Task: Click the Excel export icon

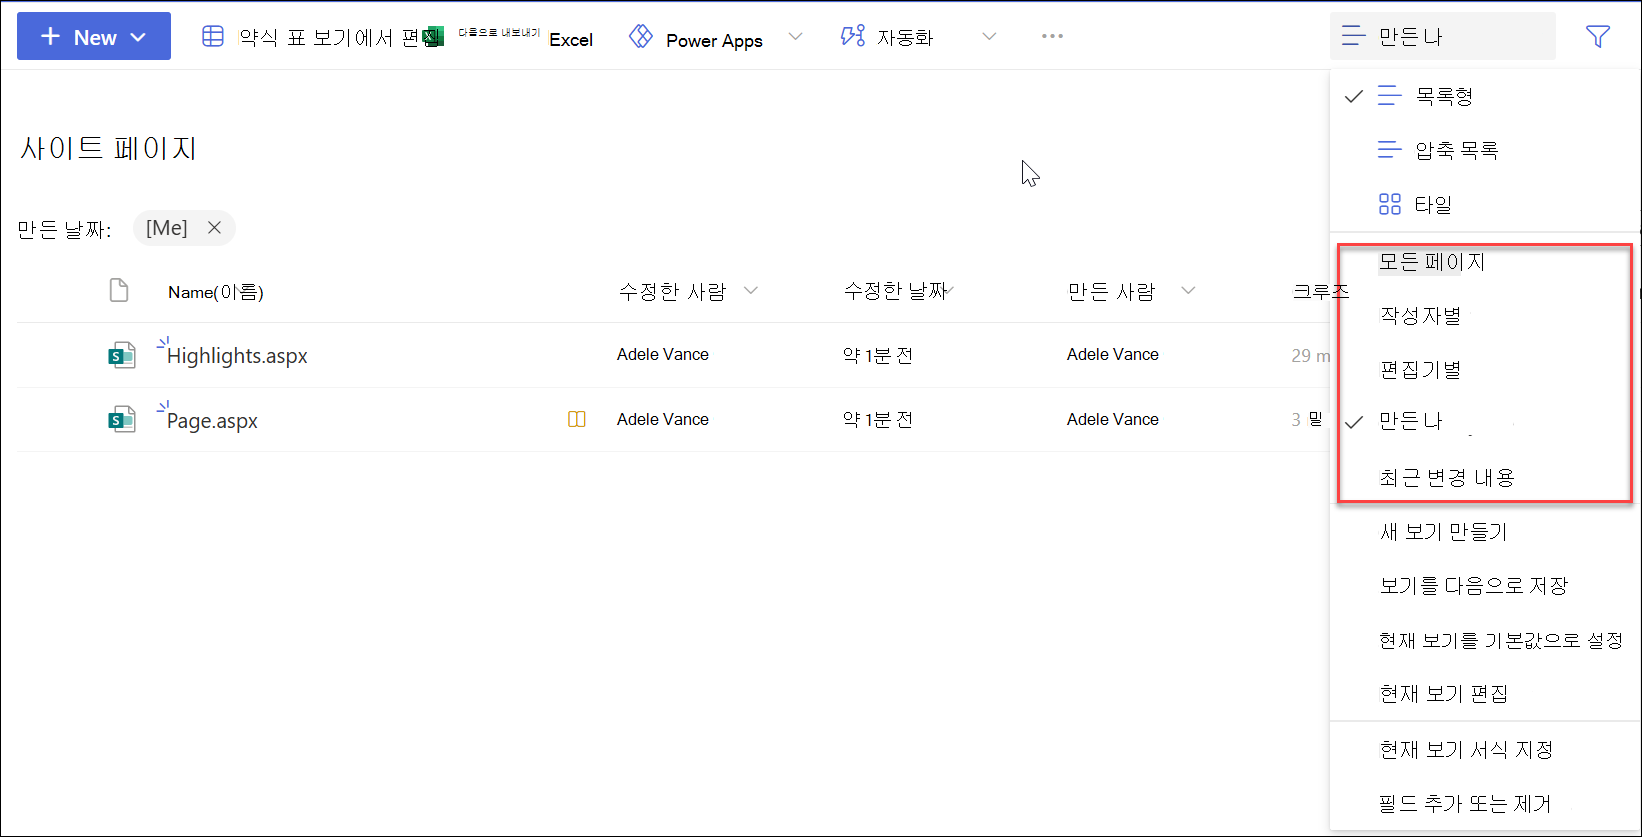Action: [x=434, y=38]
